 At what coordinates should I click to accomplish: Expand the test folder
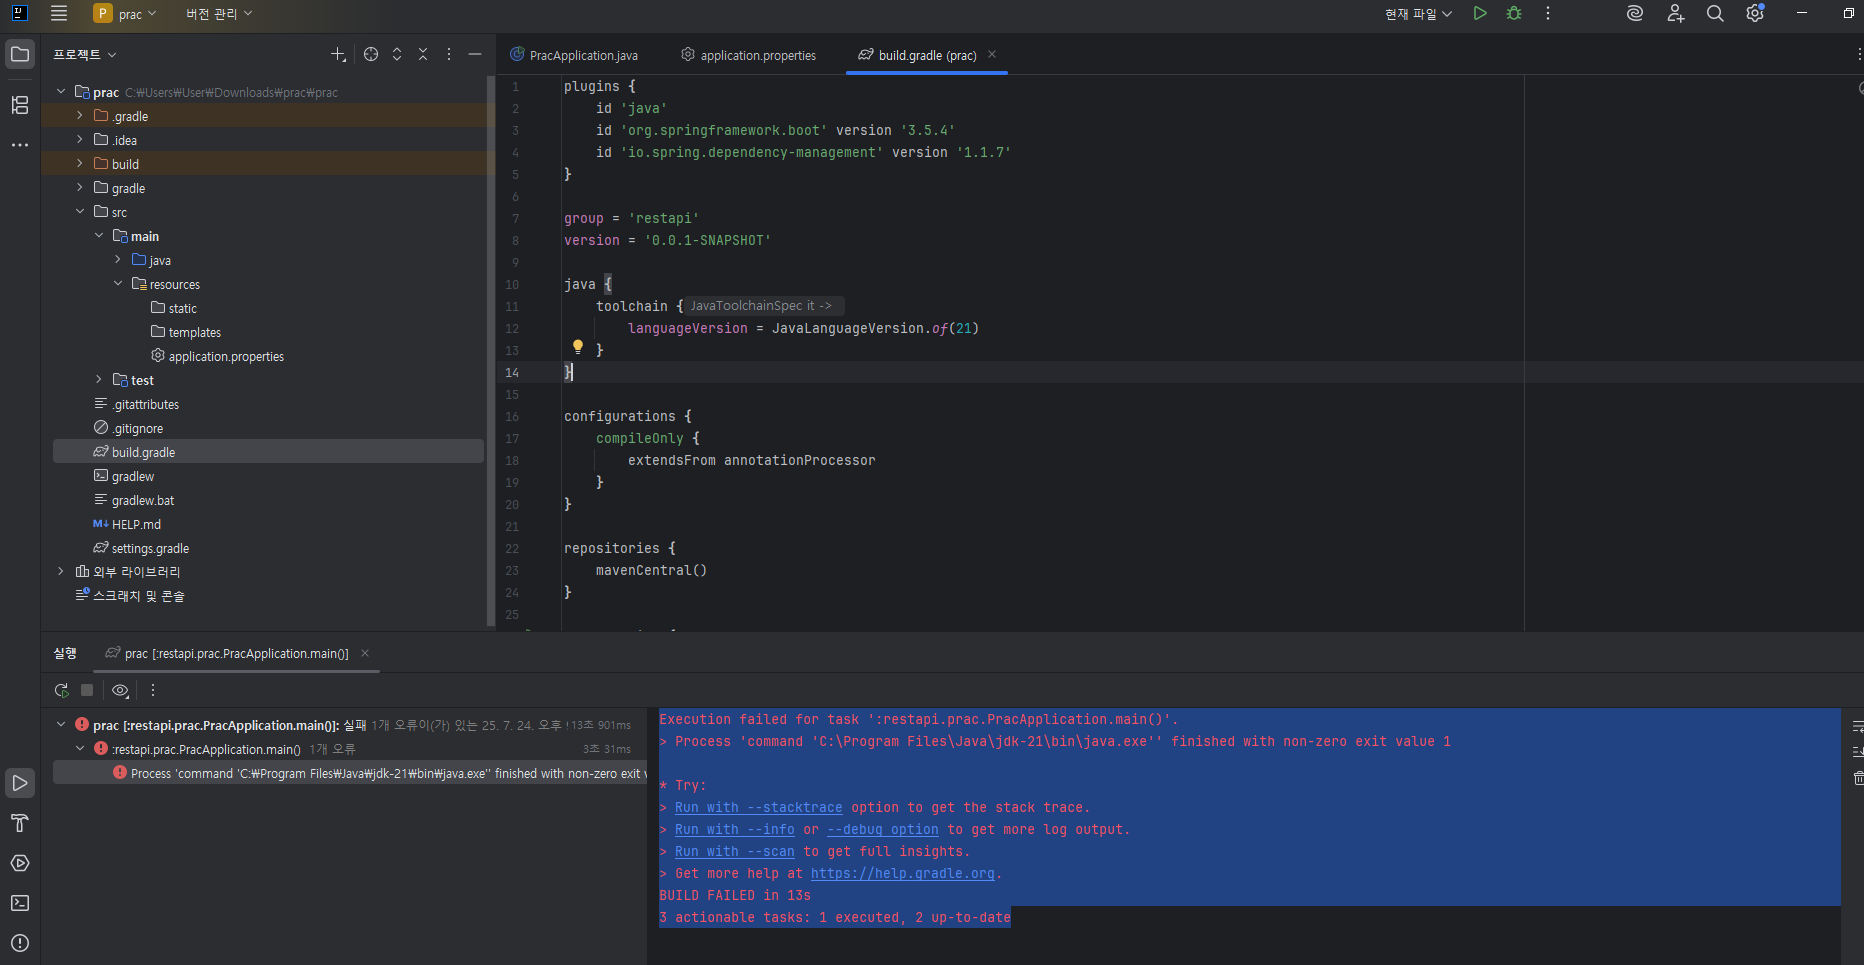point(99,380)
